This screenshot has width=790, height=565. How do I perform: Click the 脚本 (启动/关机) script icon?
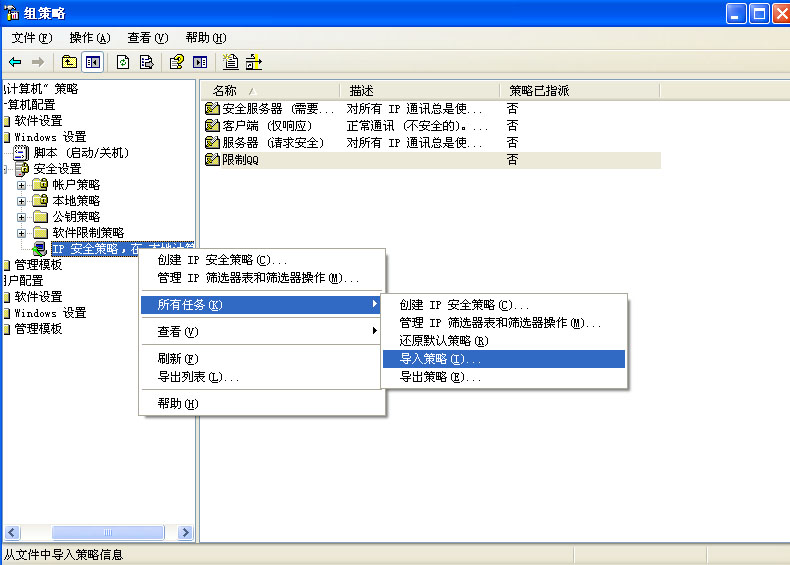coord(21,152)
